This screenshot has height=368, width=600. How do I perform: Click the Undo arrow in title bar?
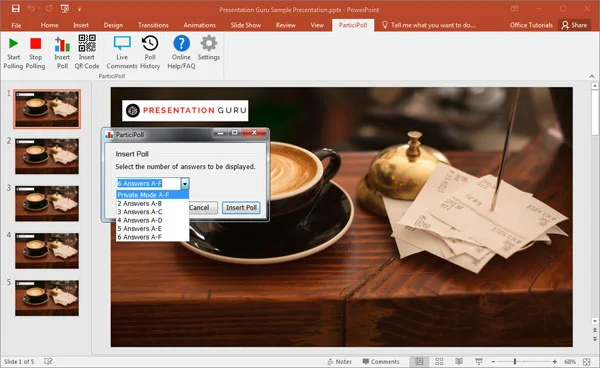point(31,8)
